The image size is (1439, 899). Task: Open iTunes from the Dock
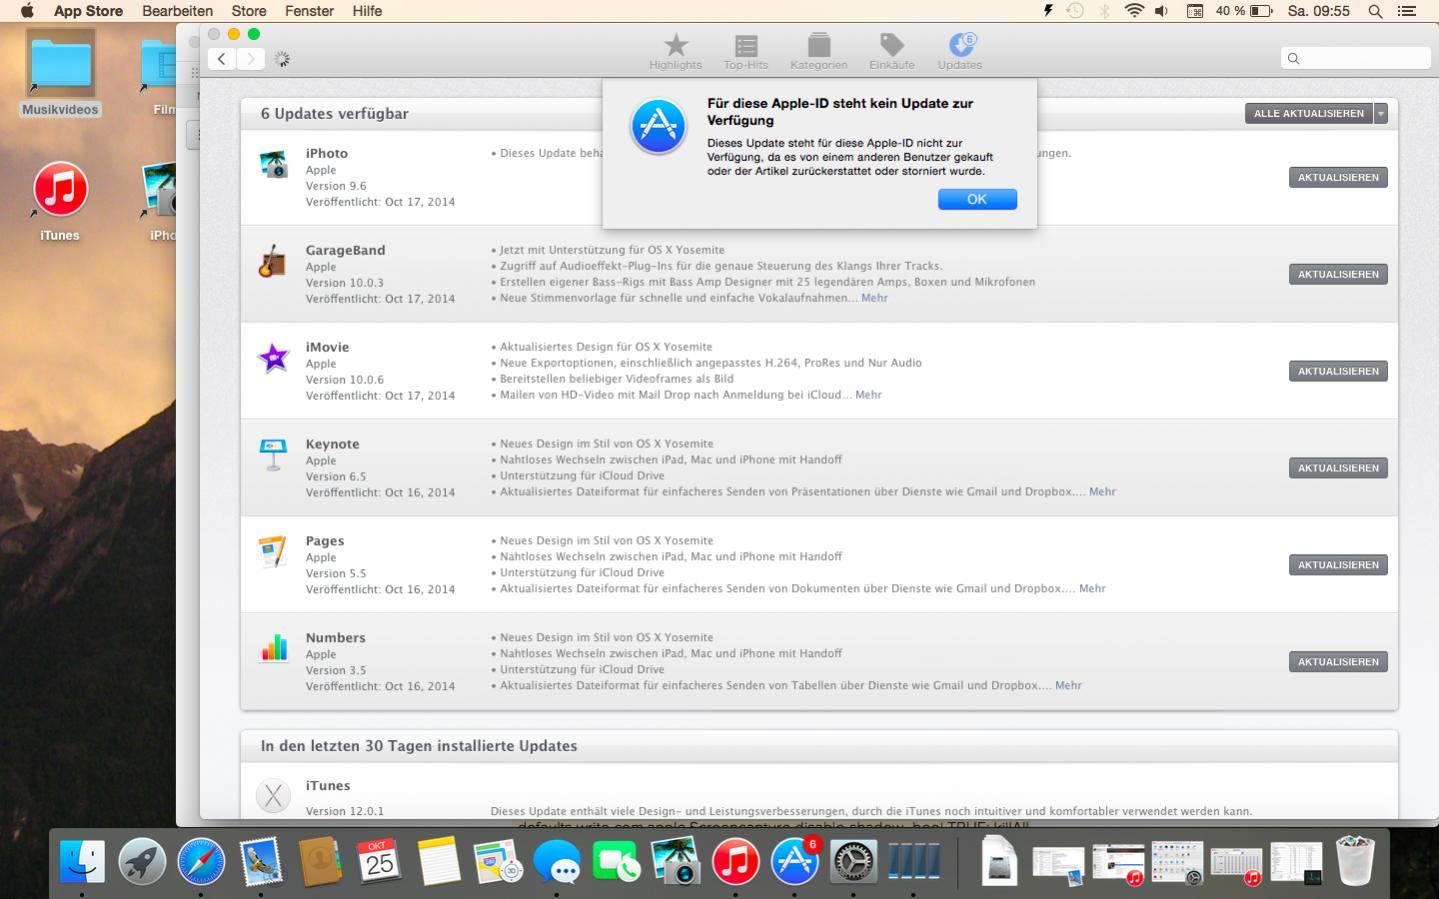point(735,860)
